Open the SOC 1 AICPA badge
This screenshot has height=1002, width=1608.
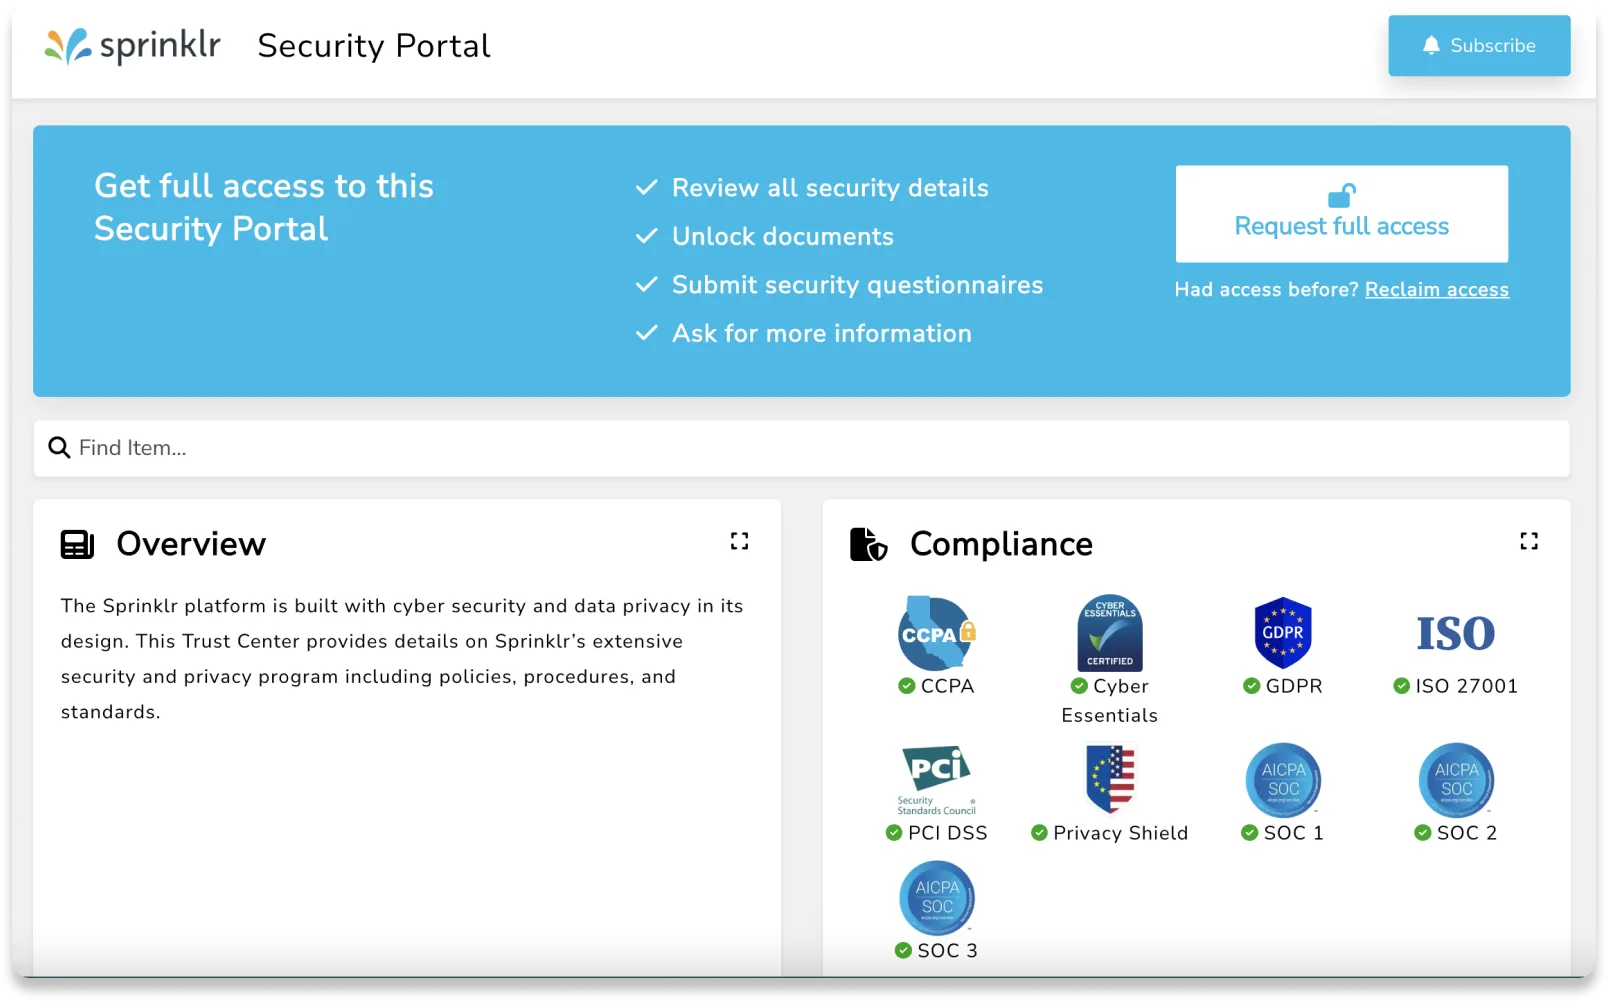(x=1283, y=780)
